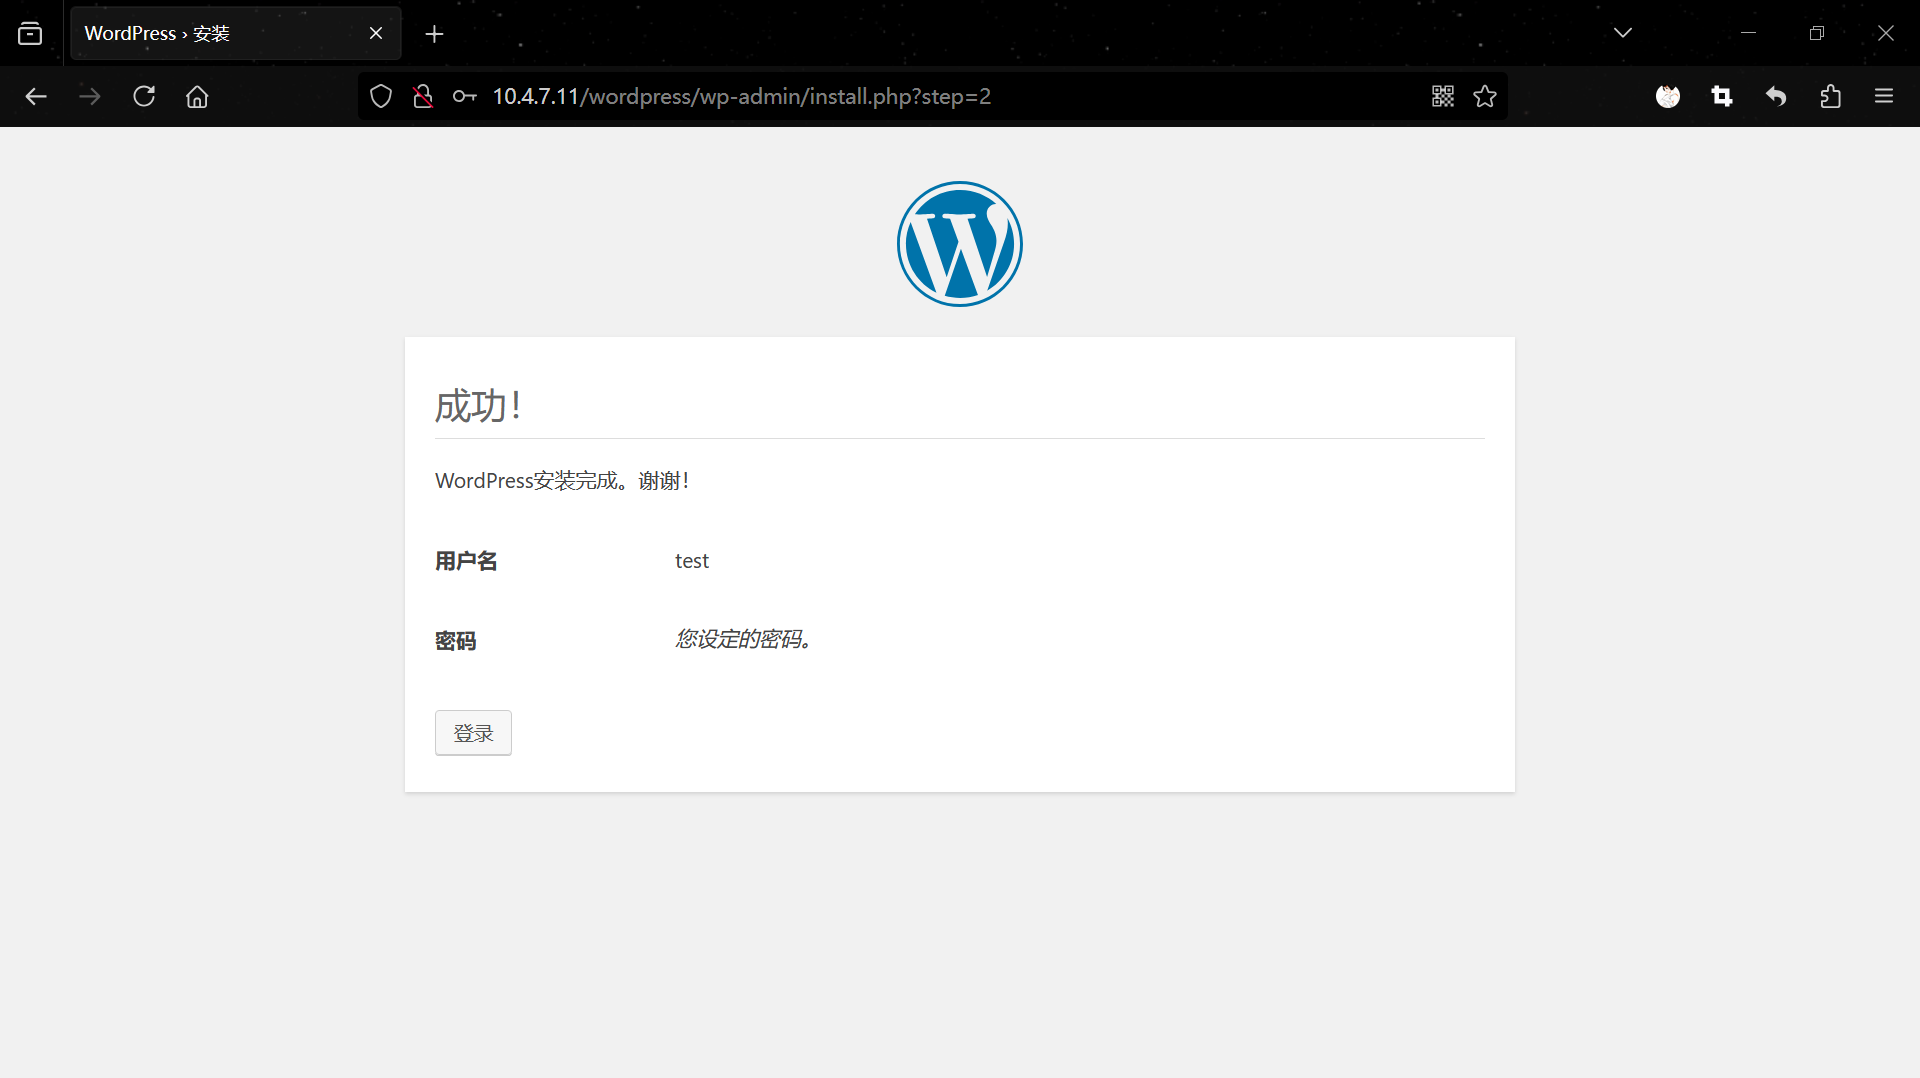Open a new tab
The width and height of the screenshot is (1920, 1078).
tap(434, 34)
